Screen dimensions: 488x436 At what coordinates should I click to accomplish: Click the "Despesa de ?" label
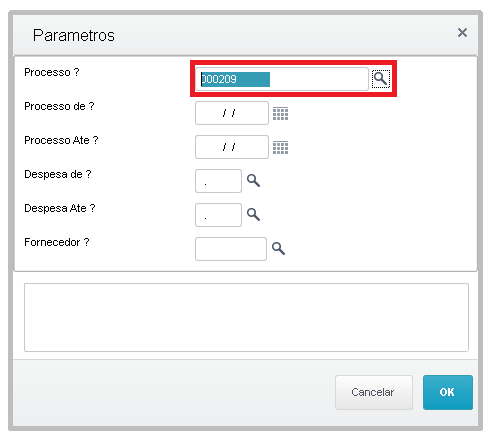tap(58, 174)
